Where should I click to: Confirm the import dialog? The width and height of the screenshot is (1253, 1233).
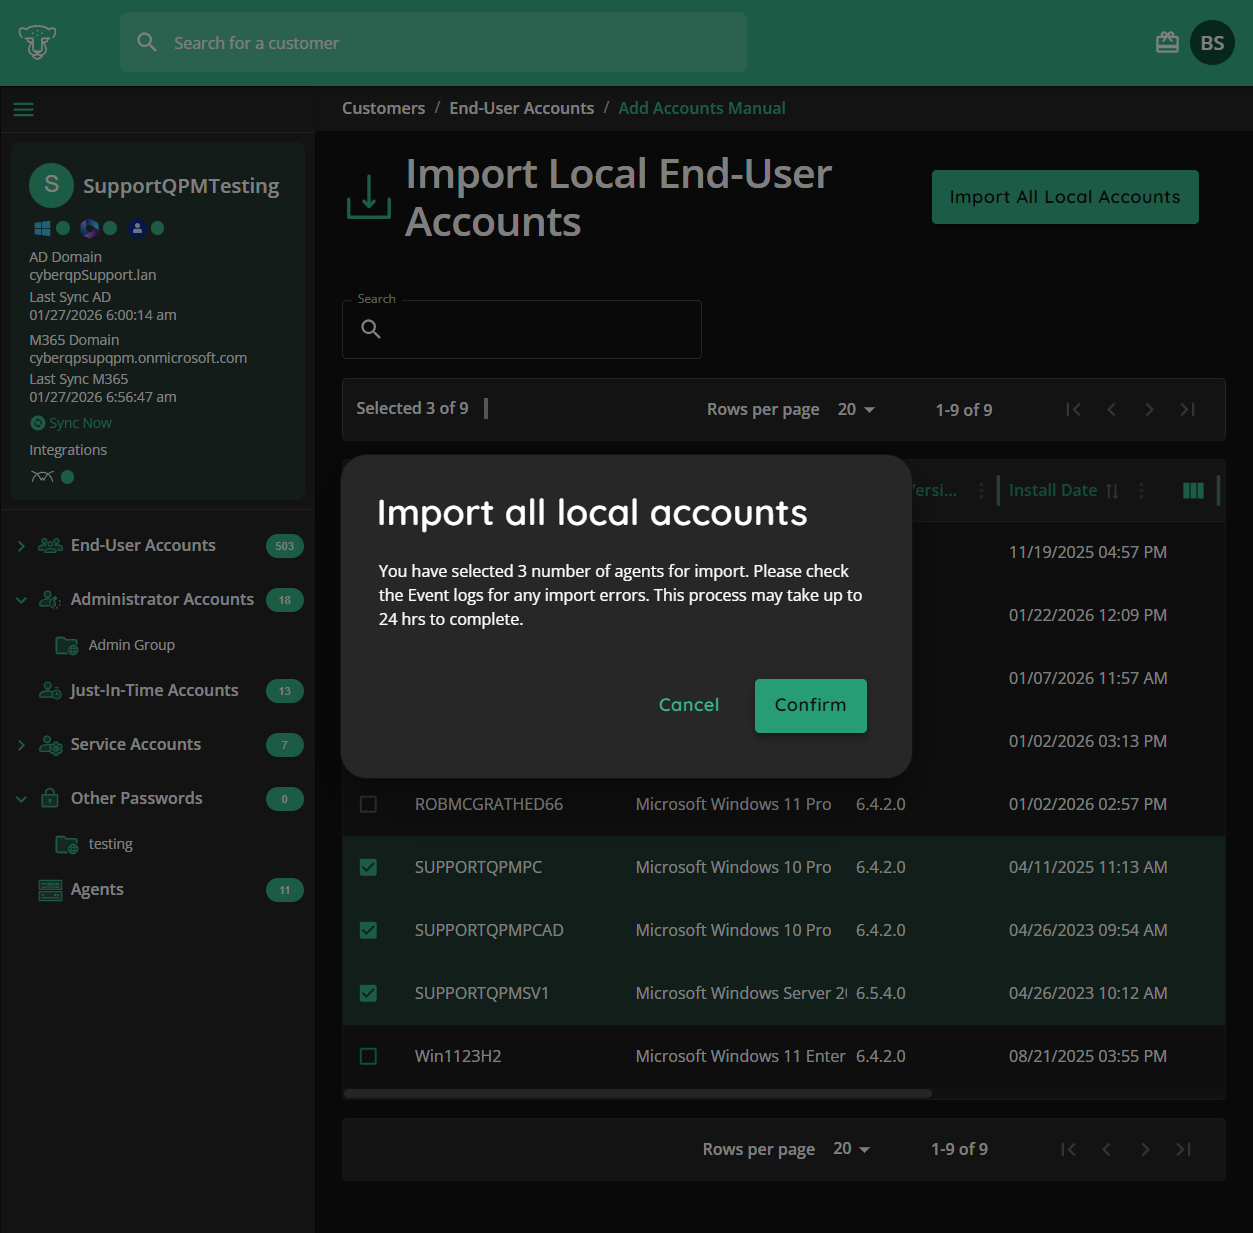[x=810, y=705]
